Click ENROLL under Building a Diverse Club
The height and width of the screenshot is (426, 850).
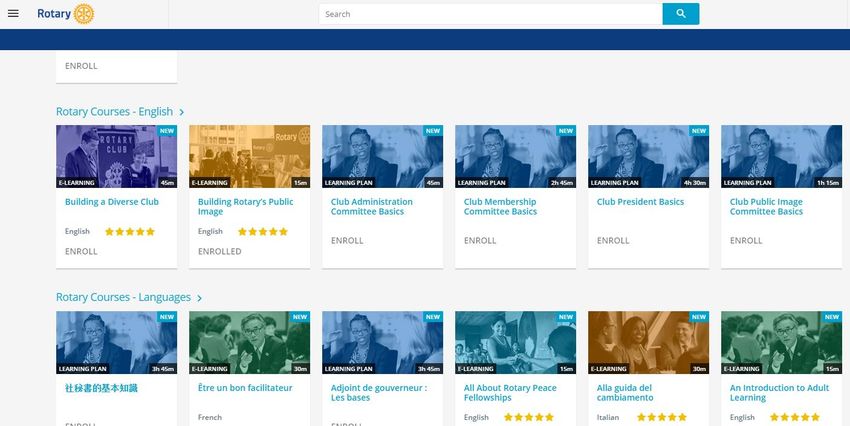tap(81, 251)
